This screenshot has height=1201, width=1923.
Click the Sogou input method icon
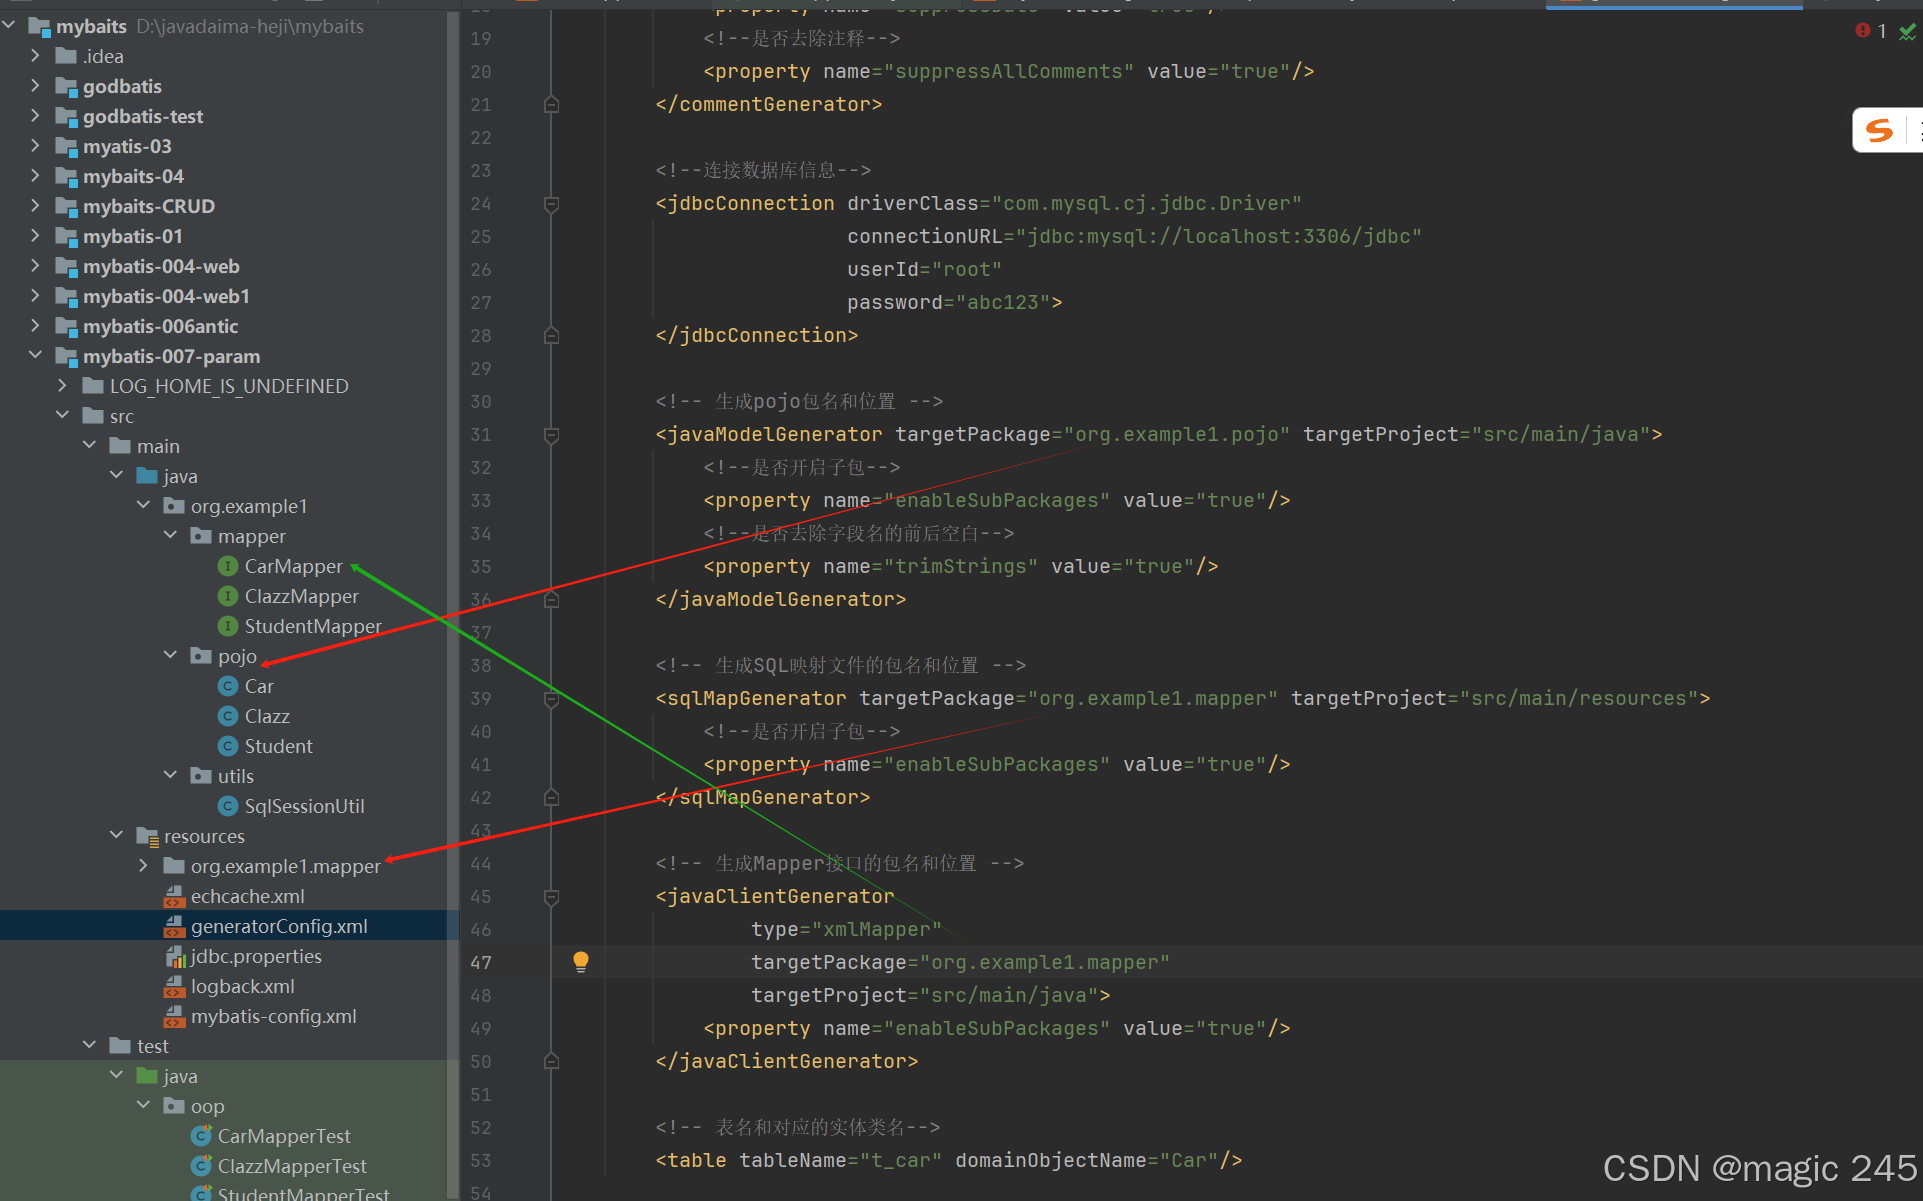tap(1879, 131)
